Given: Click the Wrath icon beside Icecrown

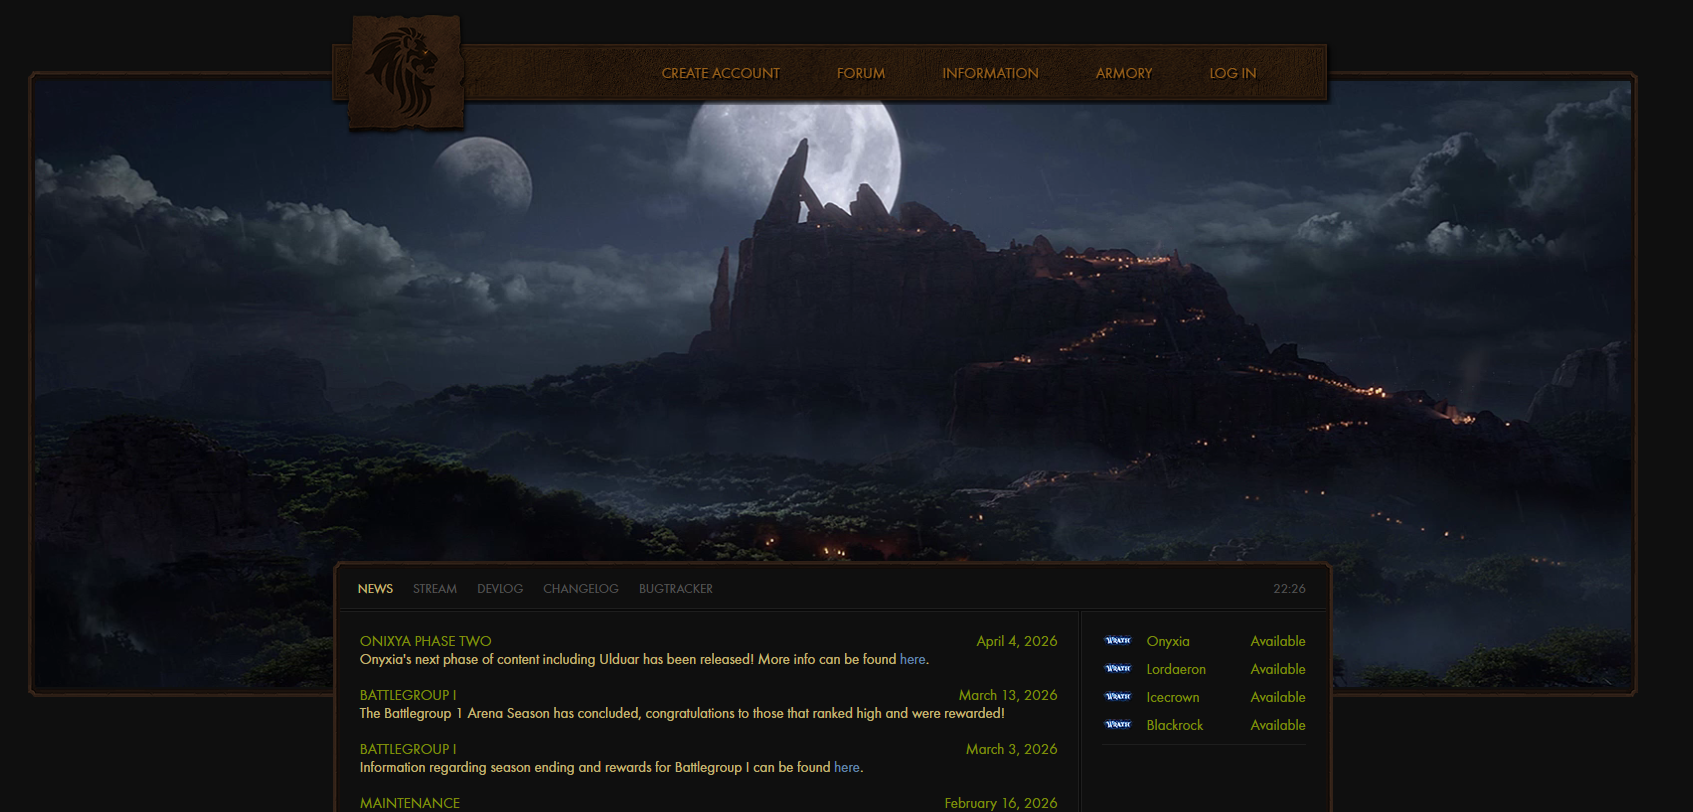Looking at the screenshot, I should [x=1118, y=697].
